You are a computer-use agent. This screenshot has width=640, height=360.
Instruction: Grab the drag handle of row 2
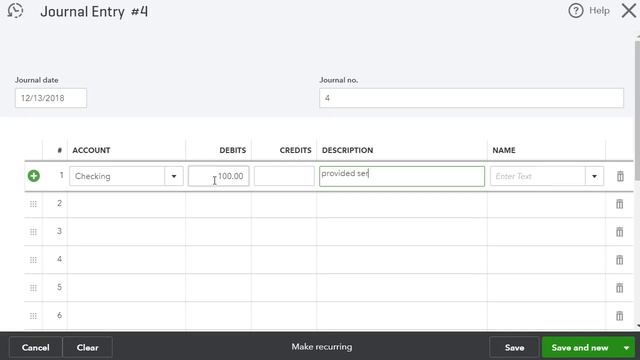click(x=33, y=204)
